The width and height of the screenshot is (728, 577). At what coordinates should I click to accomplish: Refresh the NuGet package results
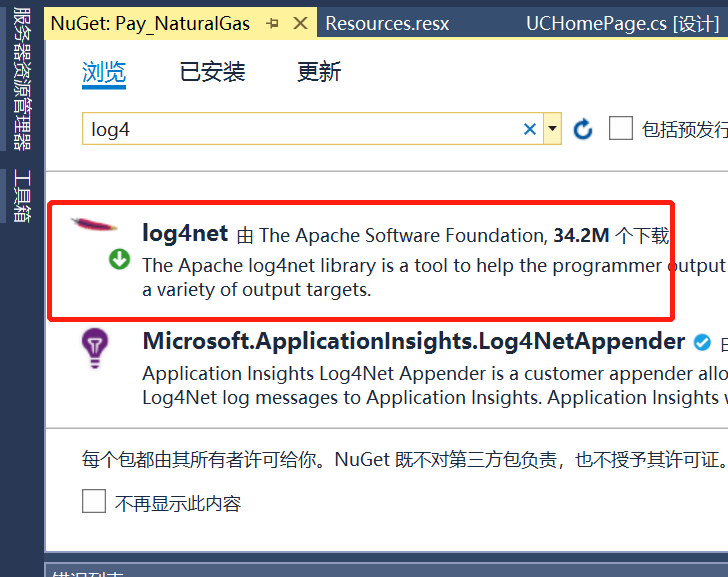[583, 129]
